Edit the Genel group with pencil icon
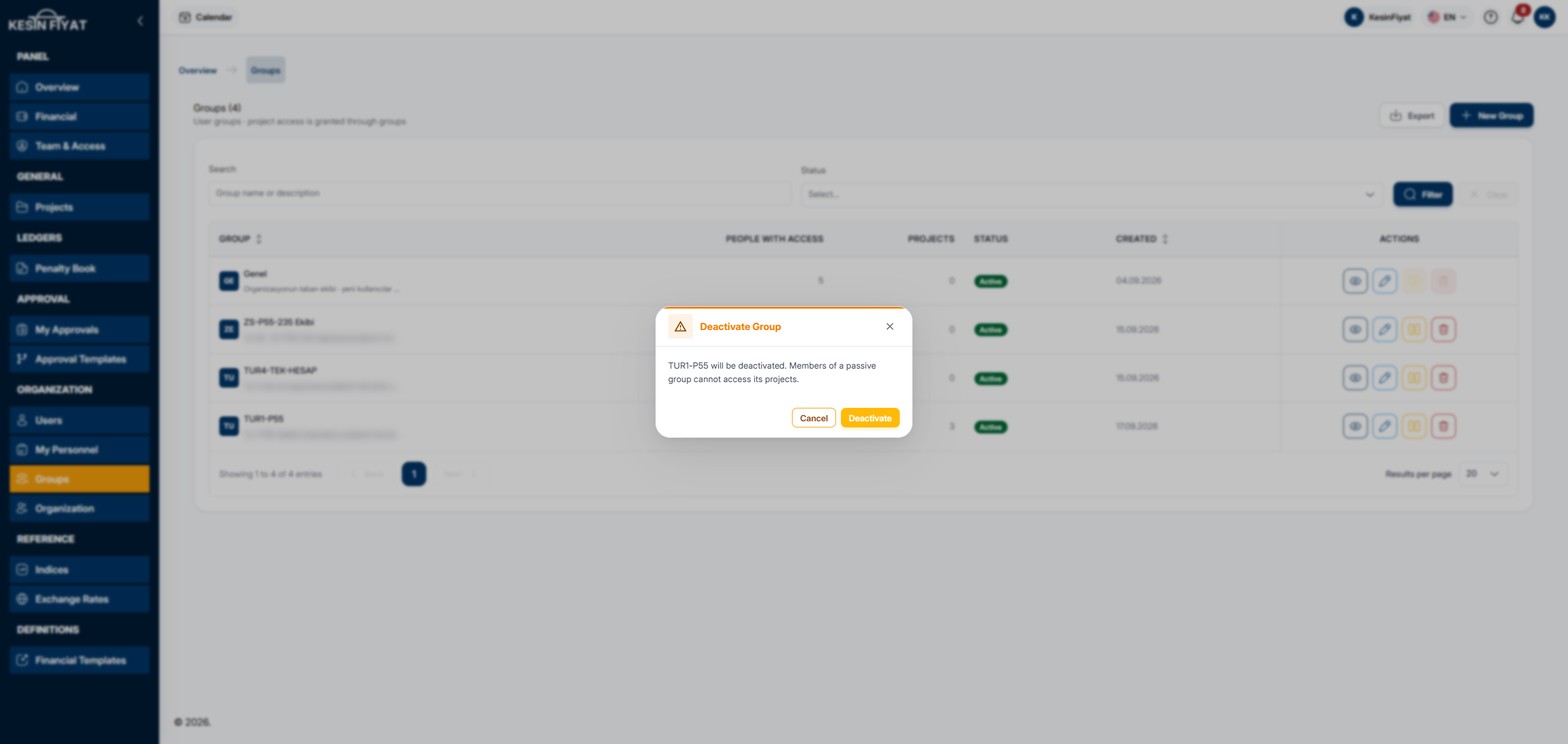Image resolution: width=1568 pixels, height=744 pixels. [x=1384, y=281]
